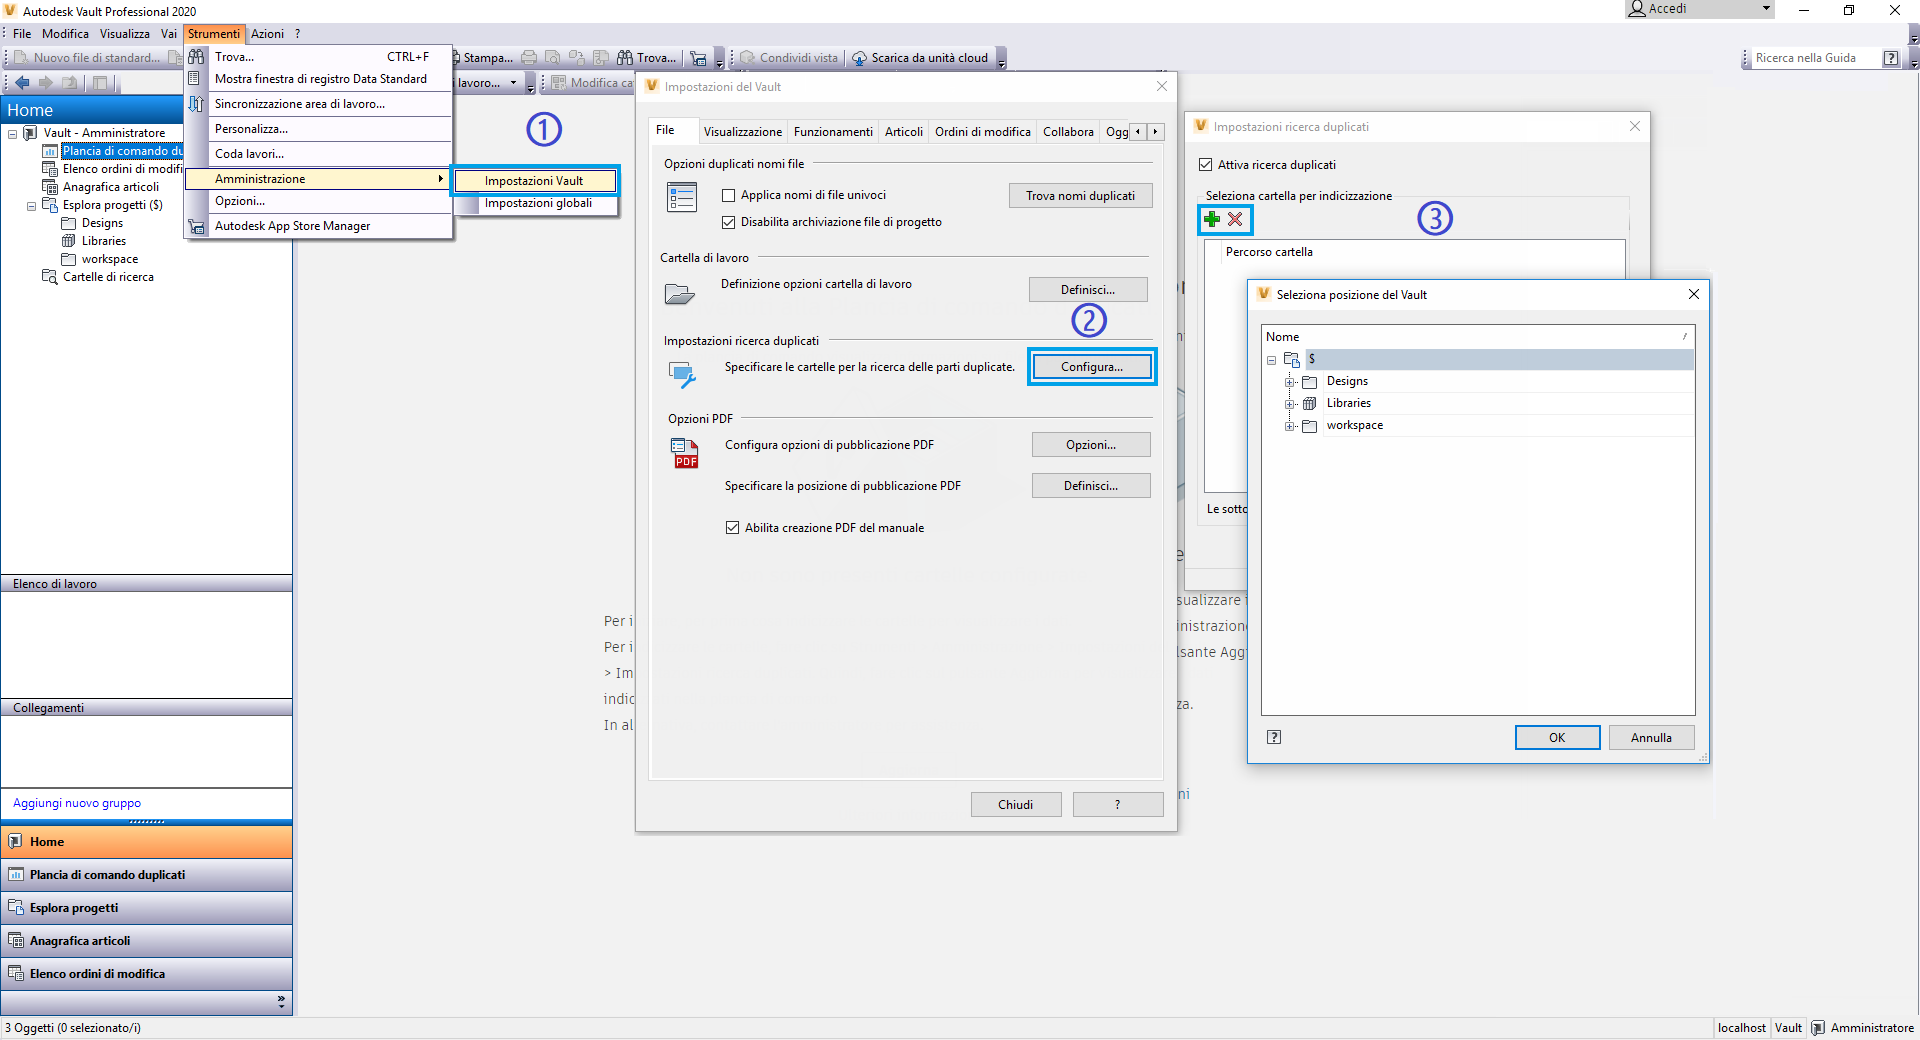
Task: Click the Plancia di comando dashboard tree icon
Action: pyautogui.click(x=50, y=151)
